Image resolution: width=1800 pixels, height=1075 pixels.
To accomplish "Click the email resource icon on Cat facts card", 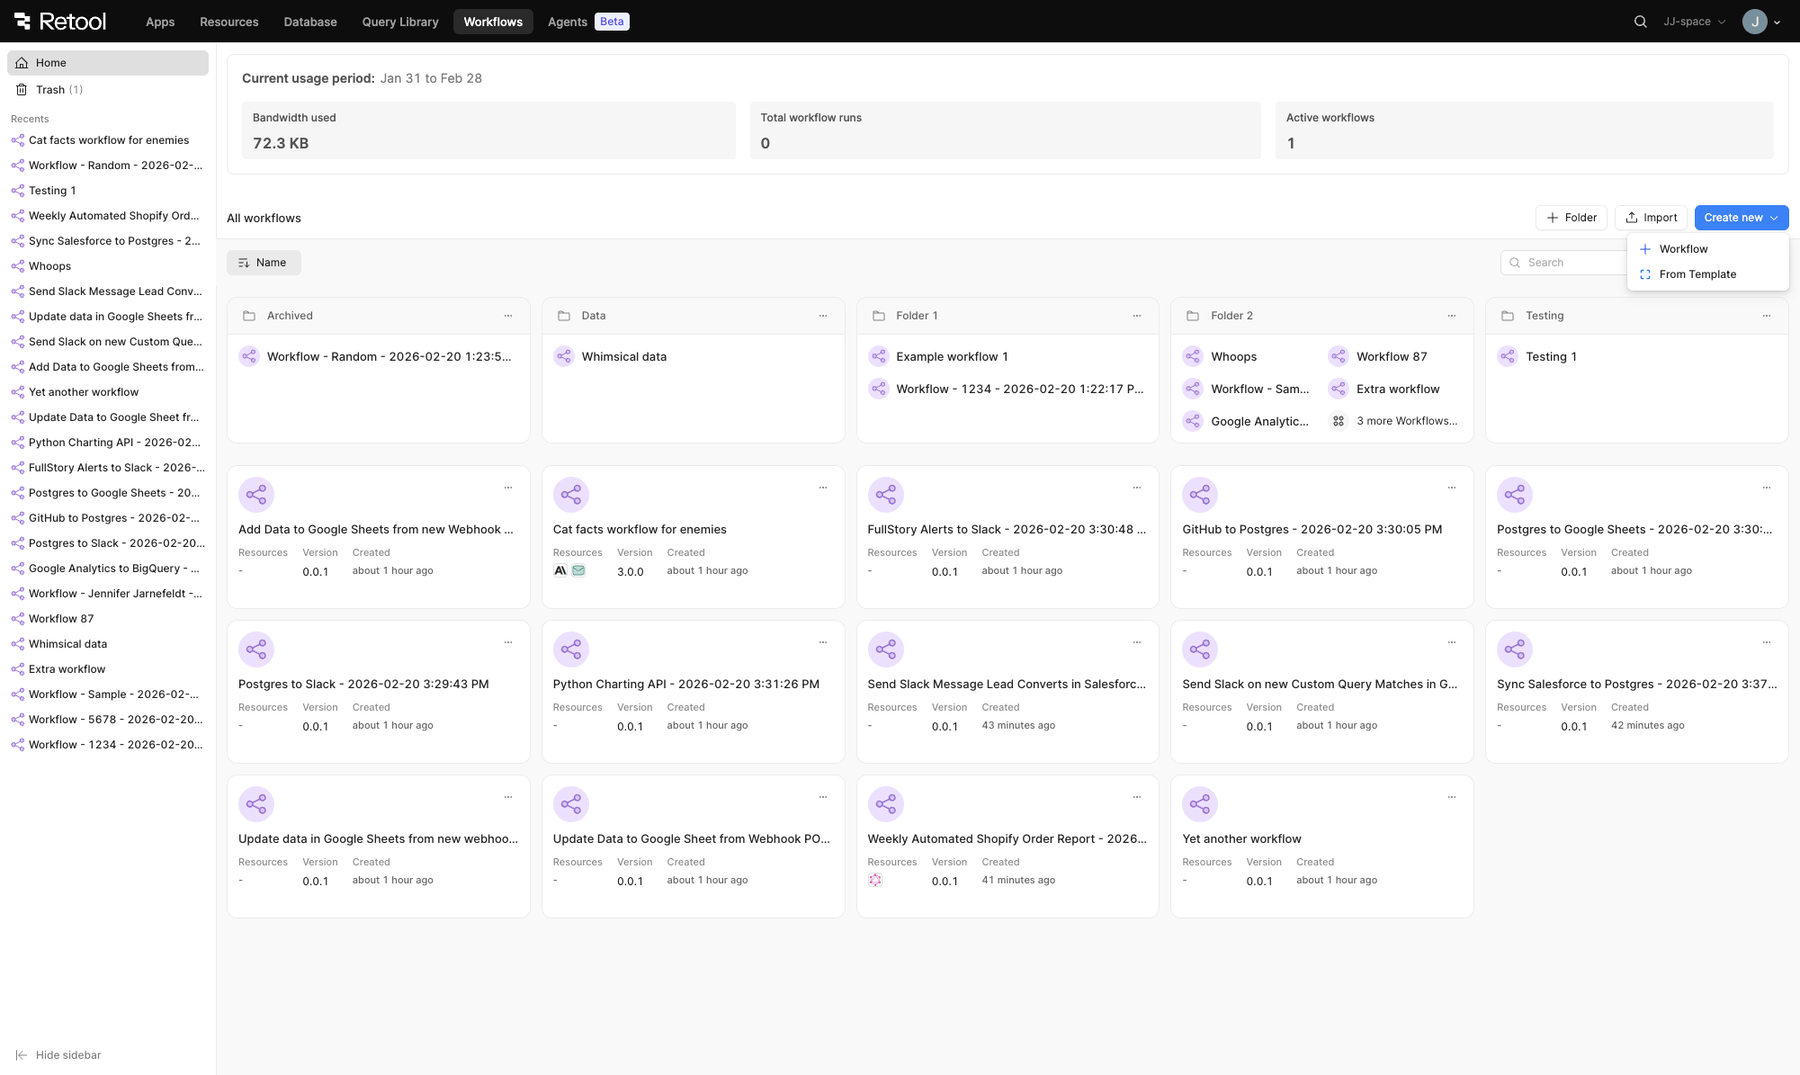I will 578,571.
